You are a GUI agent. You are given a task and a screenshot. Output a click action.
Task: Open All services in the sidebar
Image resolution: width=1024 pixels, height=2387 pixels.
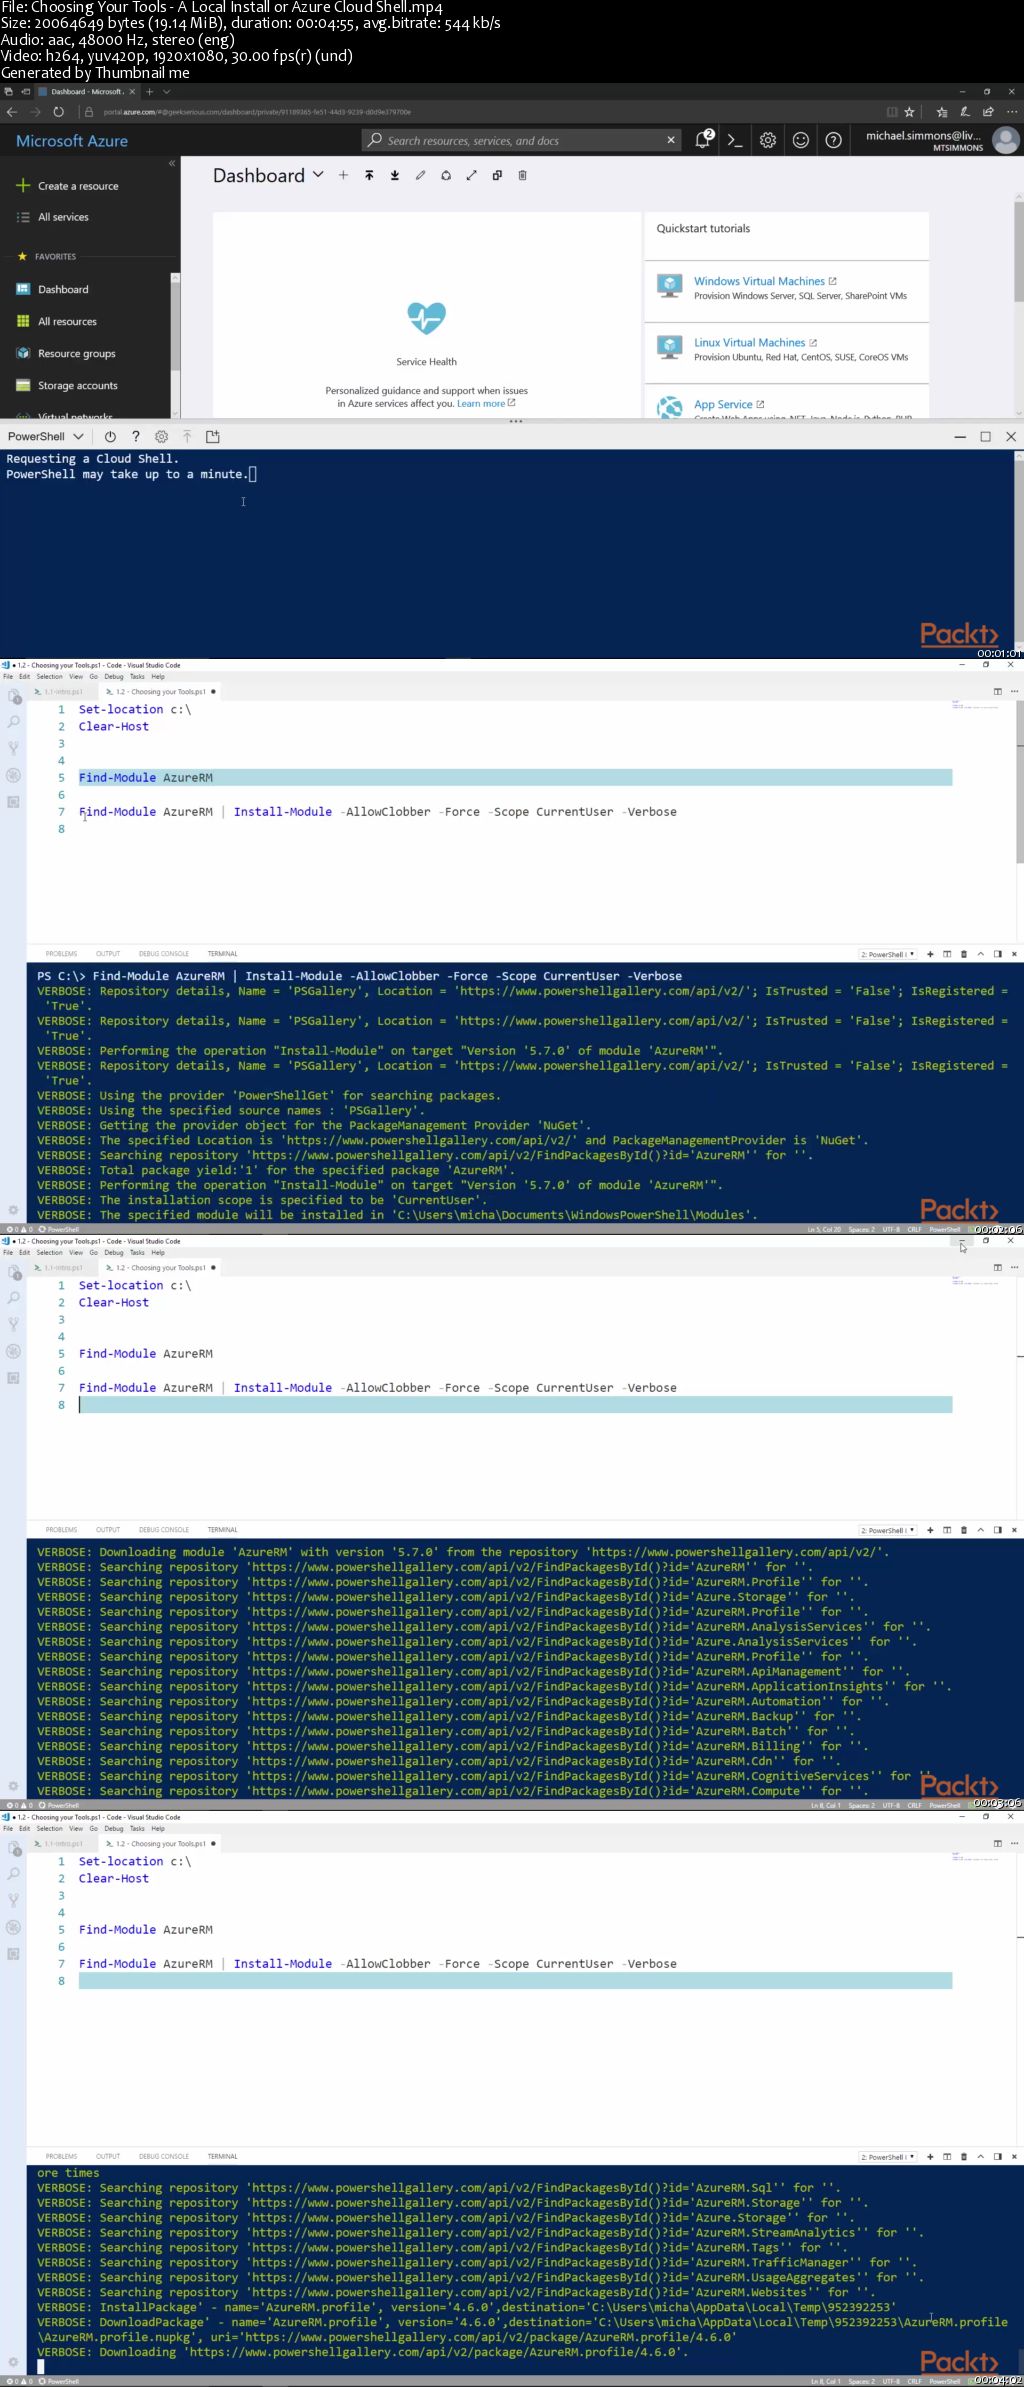pyautogui.click(x=53, y=217)
